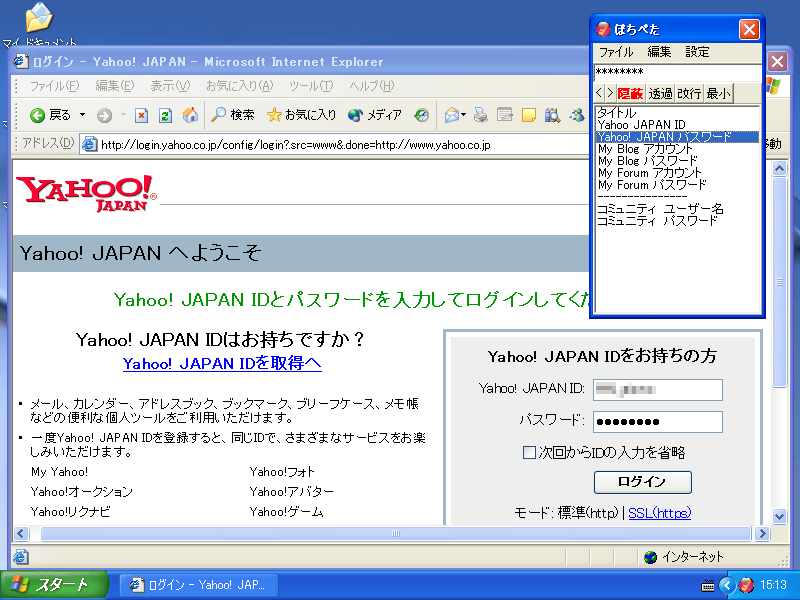Click the ログイン button
The width and height of the screenshot is (800, 600).
[x=642, y=482]
